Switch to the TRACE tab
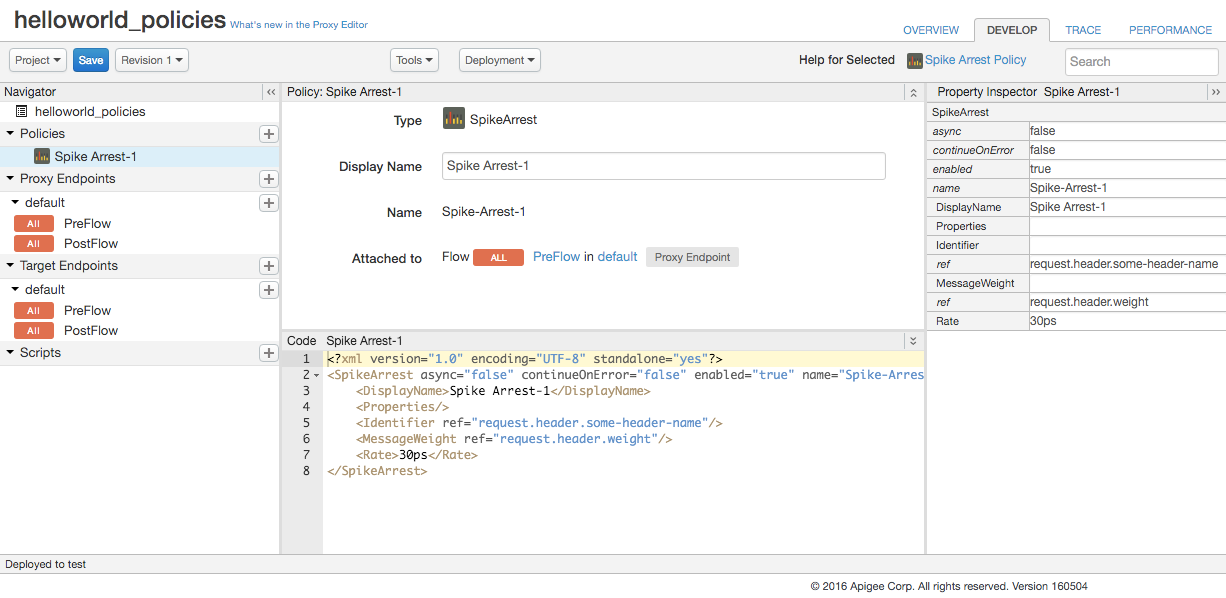 (x=1083, y=30)
